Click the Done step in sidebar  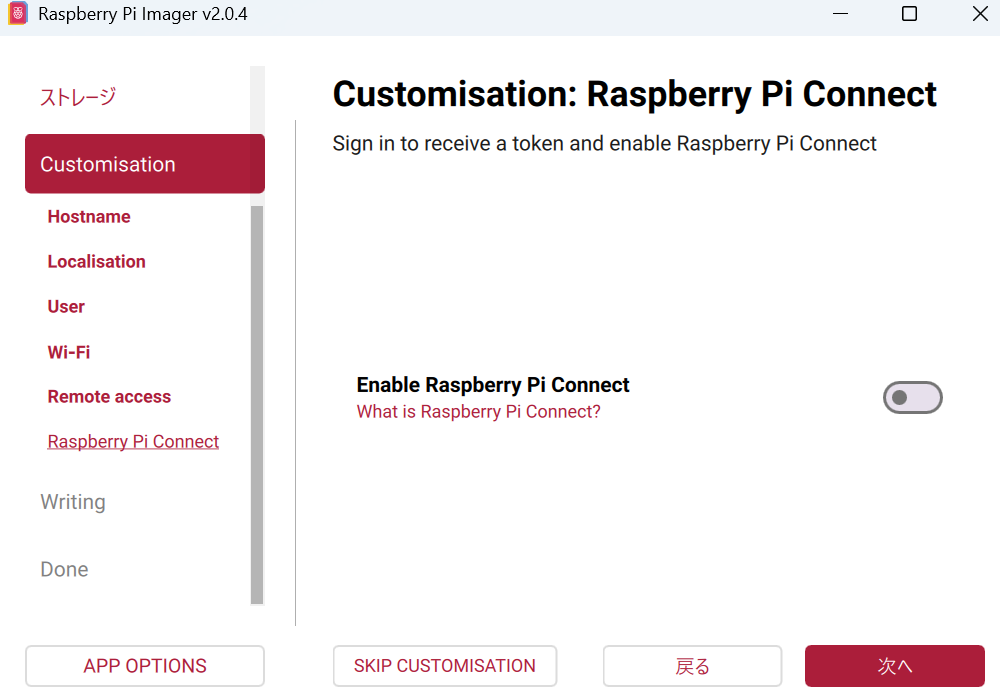64,569
